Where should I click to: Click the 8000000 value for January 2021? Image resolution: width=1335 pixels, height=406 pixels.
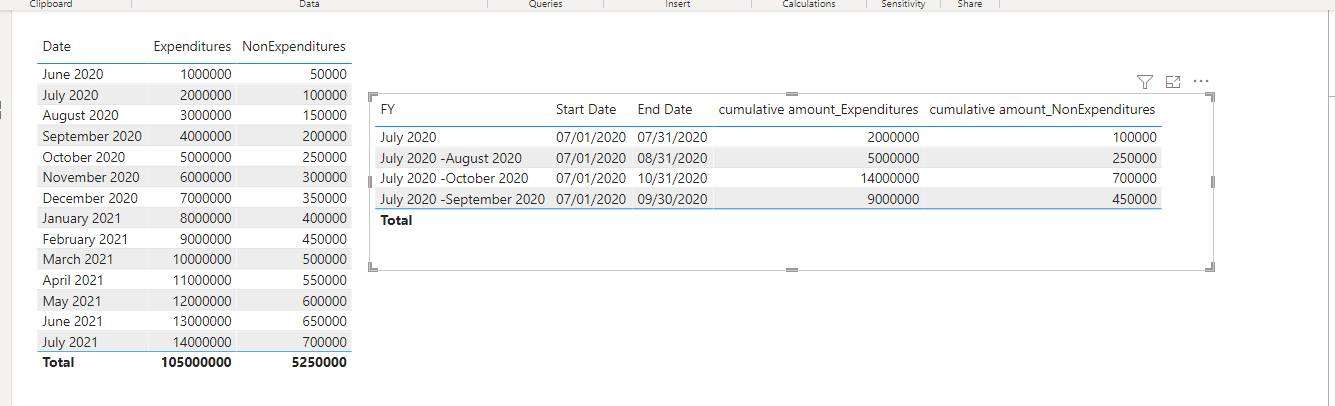206,218
